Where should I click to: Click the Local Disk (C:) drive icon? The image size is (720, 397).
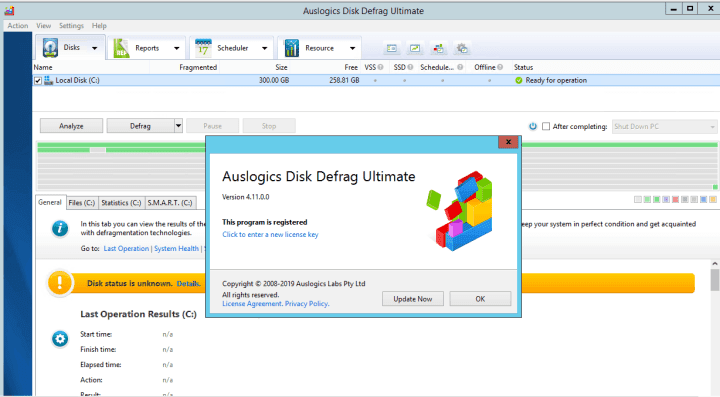48,80
